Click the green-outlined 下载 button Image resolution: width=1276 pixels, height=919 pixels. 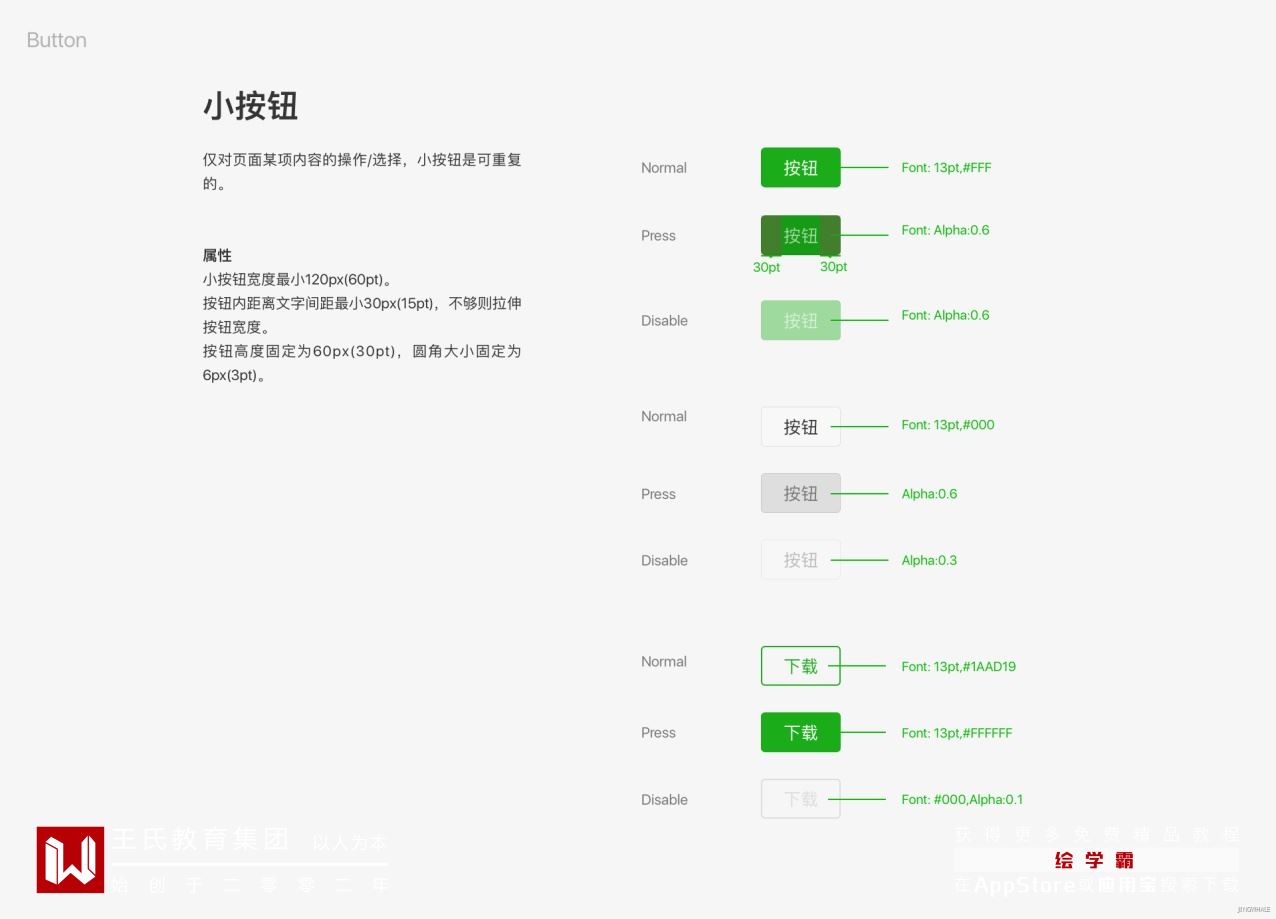tap(800, 666)
